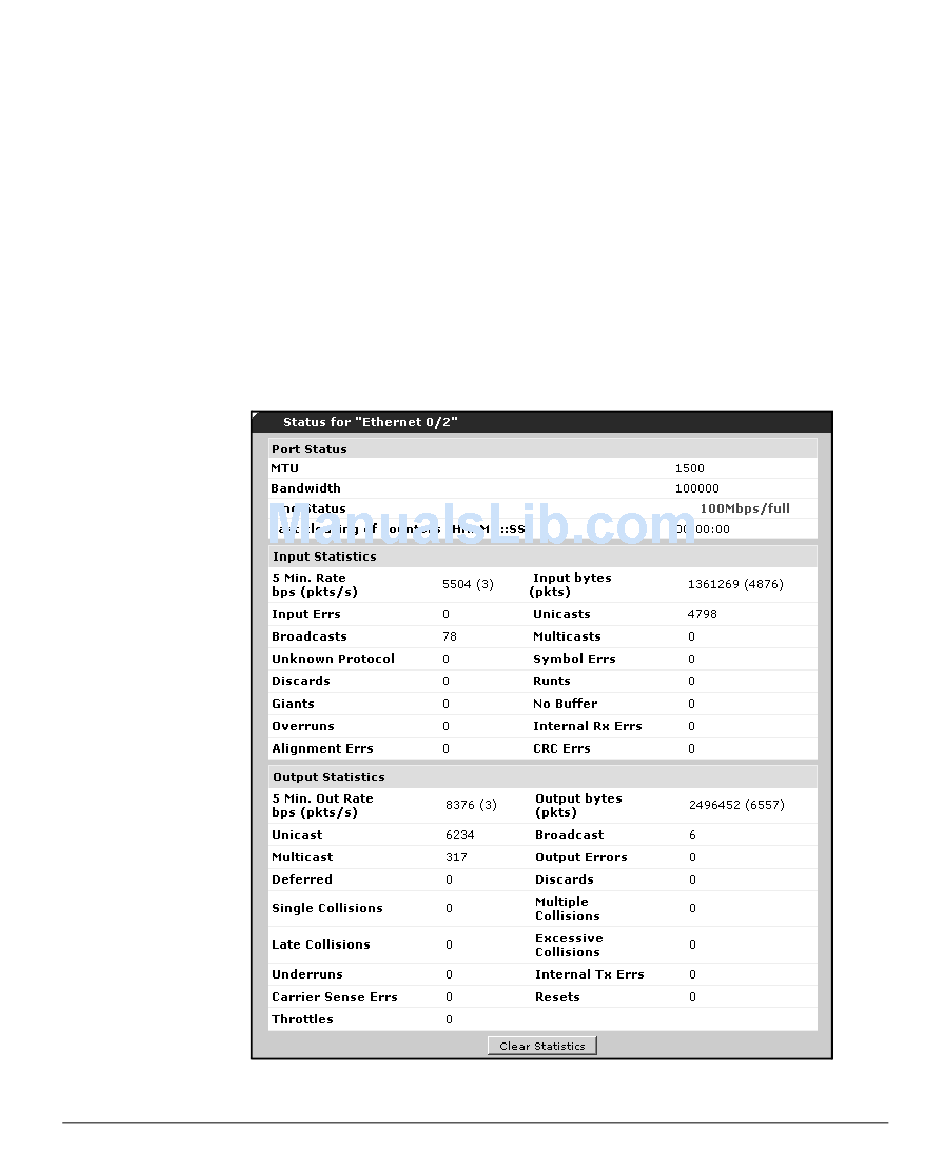Image resolution: width=950 pixels, height=1157 pixels.
Task: Click the Overruns label
Action: coord(303,726)
